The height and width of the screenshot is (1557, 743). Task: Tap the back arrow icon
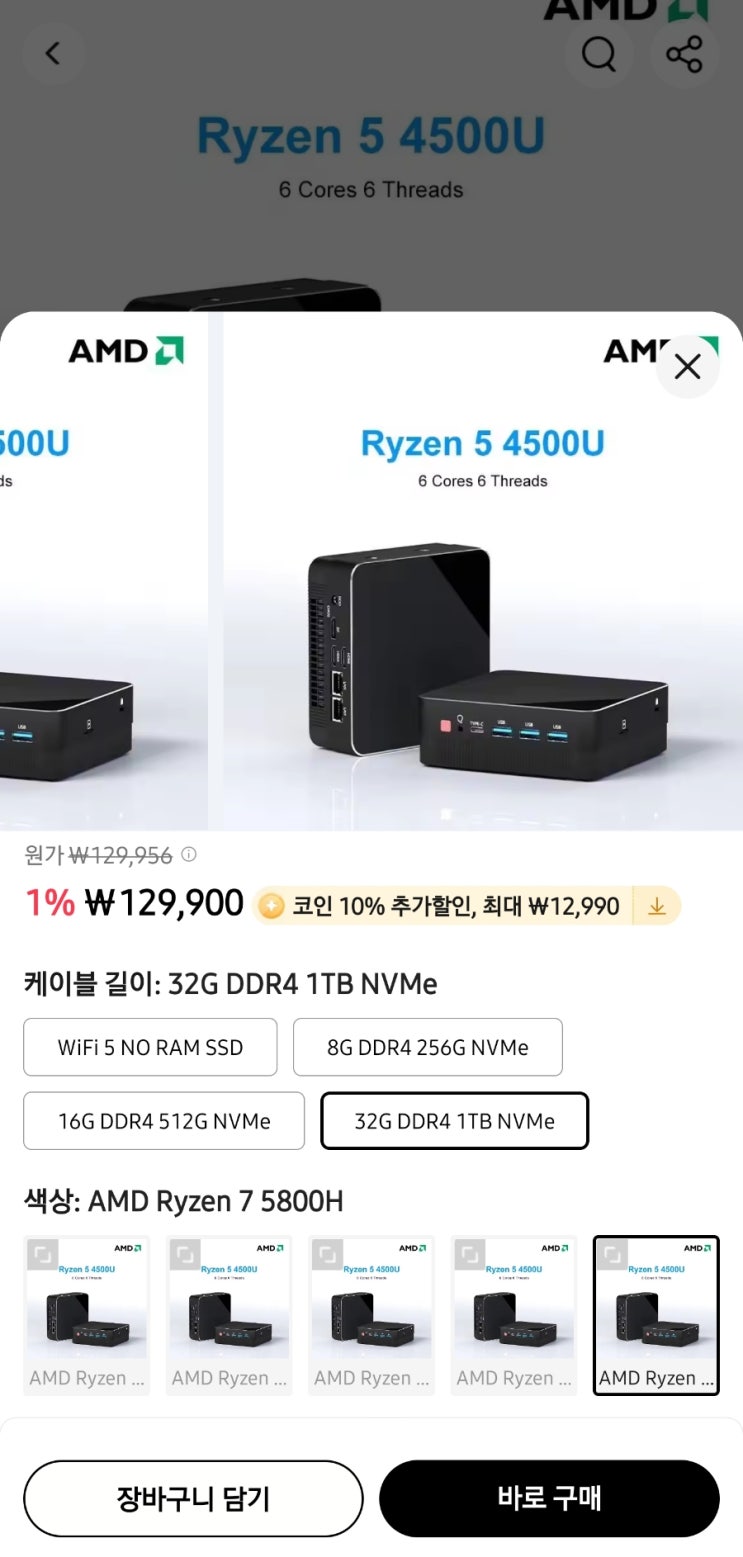(x=53, y=53)
